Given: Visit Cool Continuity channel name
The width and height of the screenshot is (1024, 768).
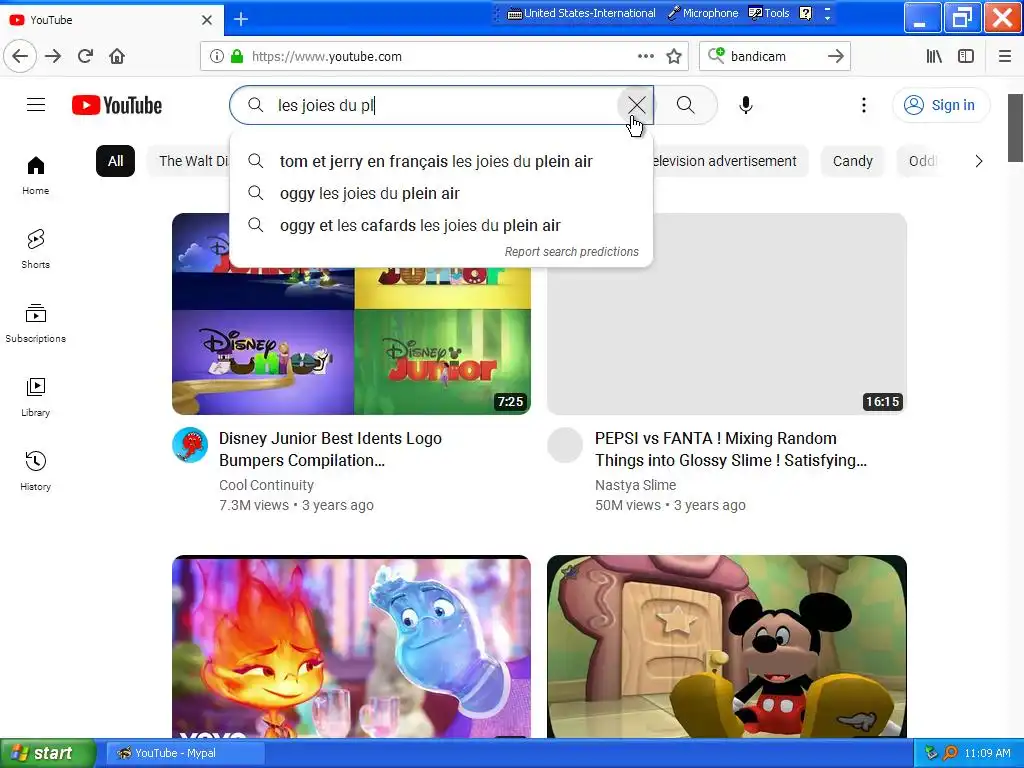Looking at the screenshot, I should [266, 485].
